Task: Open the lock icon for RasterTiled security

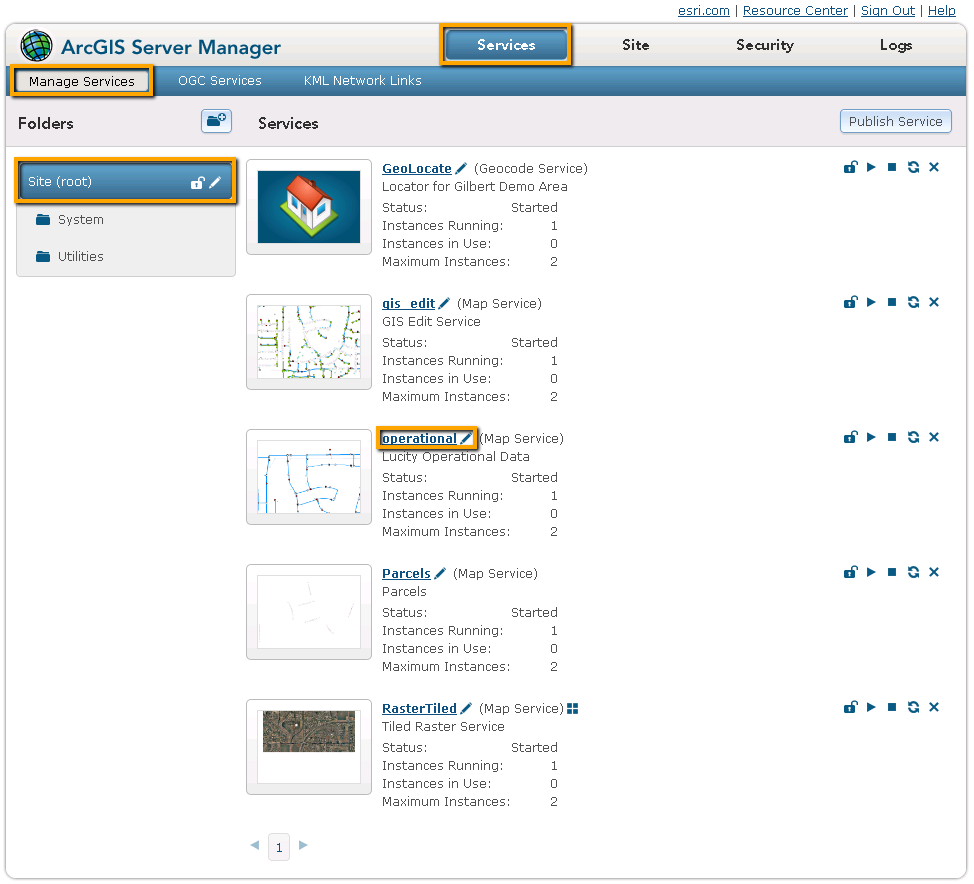Action: click(851, 707)
